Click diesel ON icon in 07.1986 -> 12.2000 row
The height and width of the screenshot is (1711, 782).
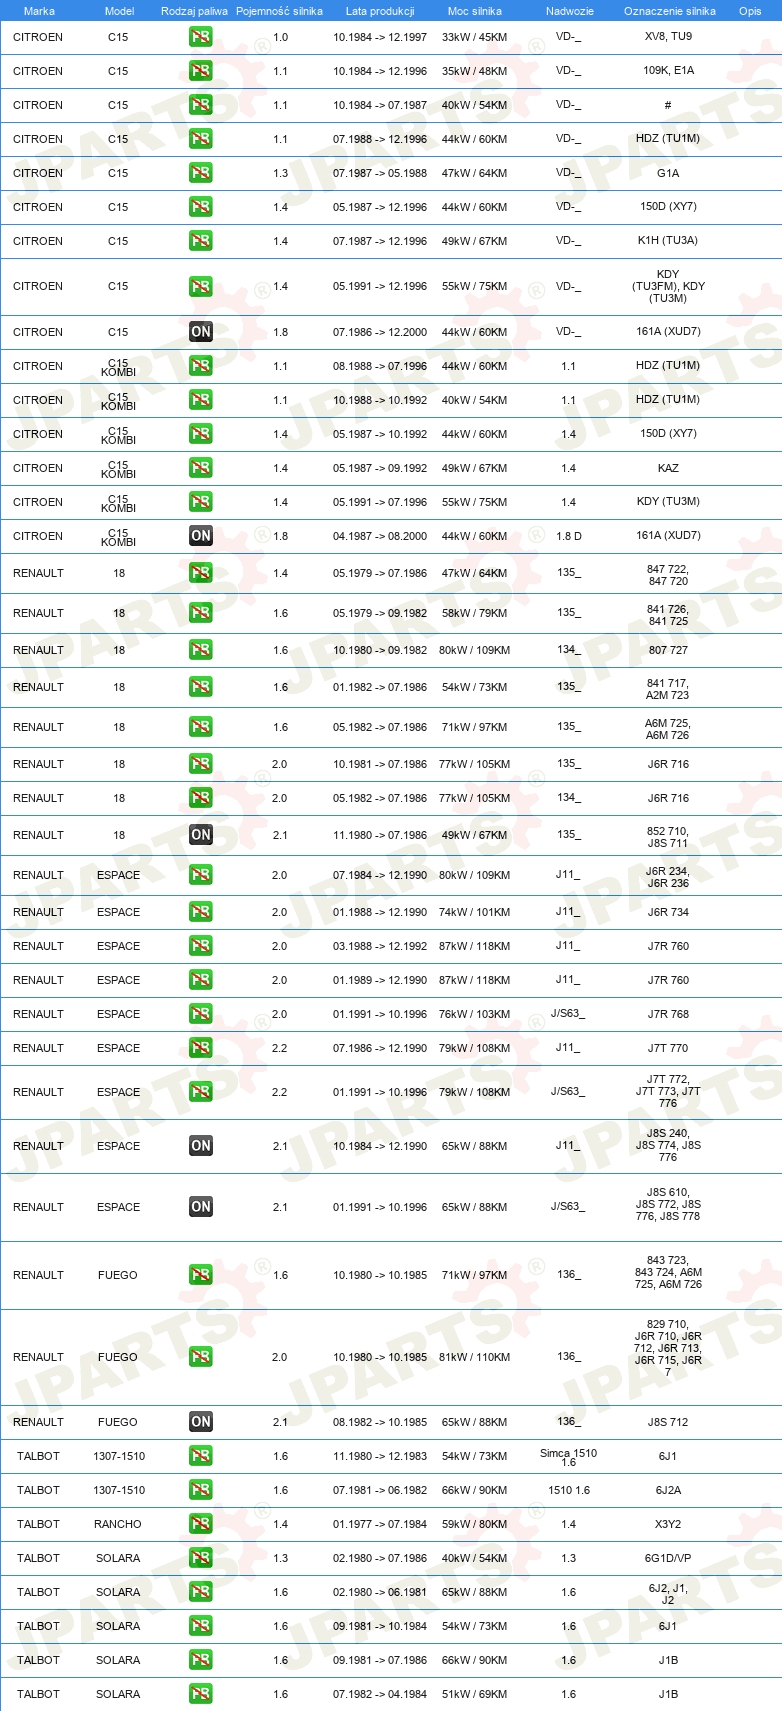point(200,332)
